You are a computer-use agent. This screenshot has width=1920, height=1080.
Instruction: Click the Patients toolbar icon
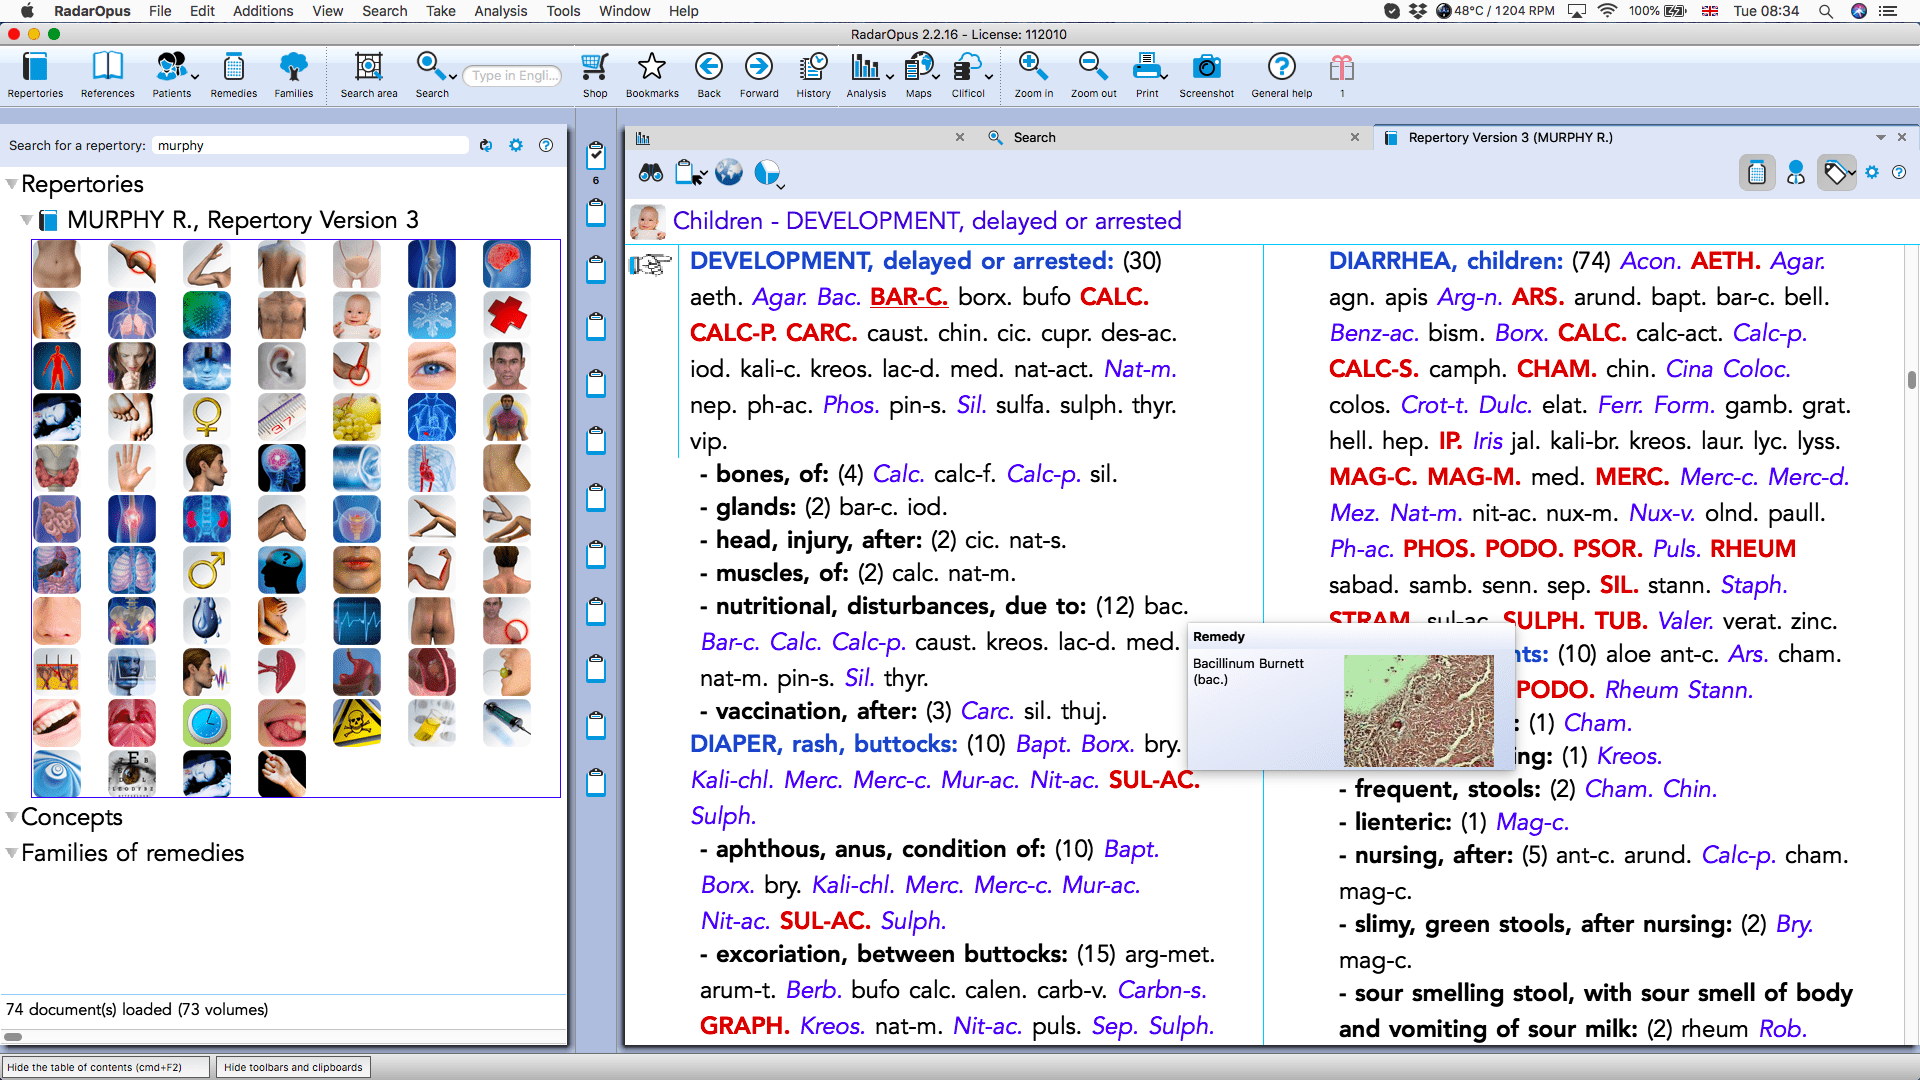coord(170,67)
